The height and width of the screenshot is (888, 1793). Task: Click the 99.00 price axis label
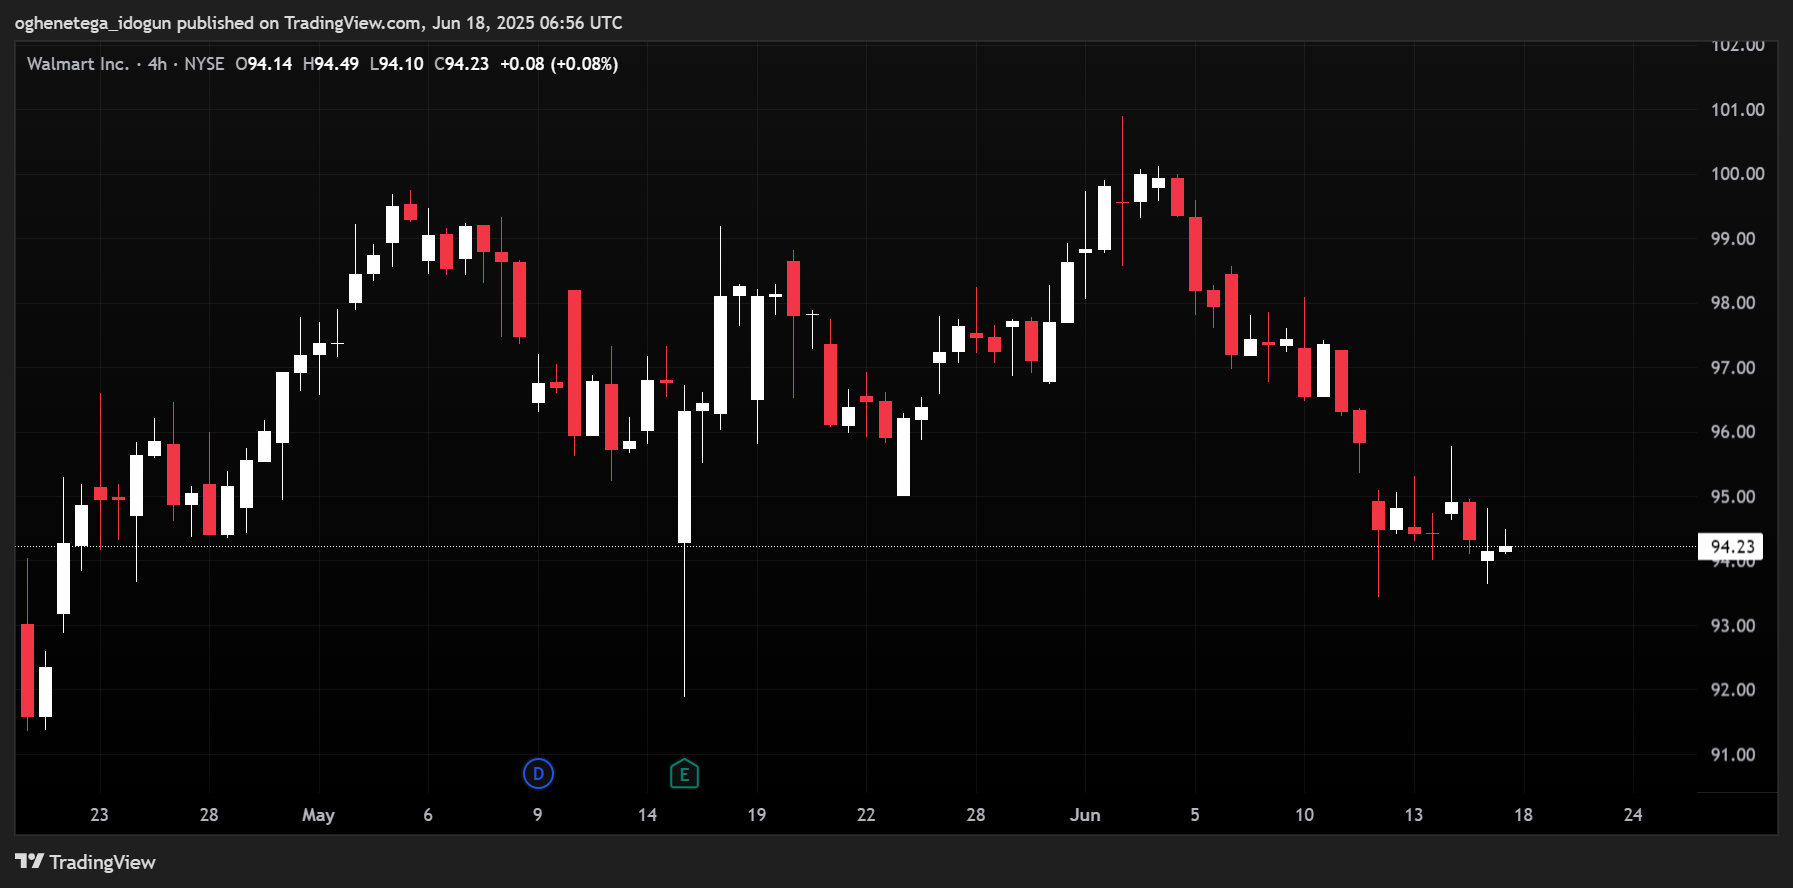click(x=1733, y=239)
